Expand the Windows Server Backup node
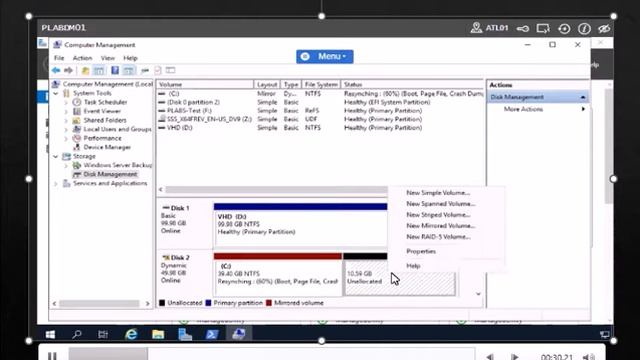 (66, 165)
